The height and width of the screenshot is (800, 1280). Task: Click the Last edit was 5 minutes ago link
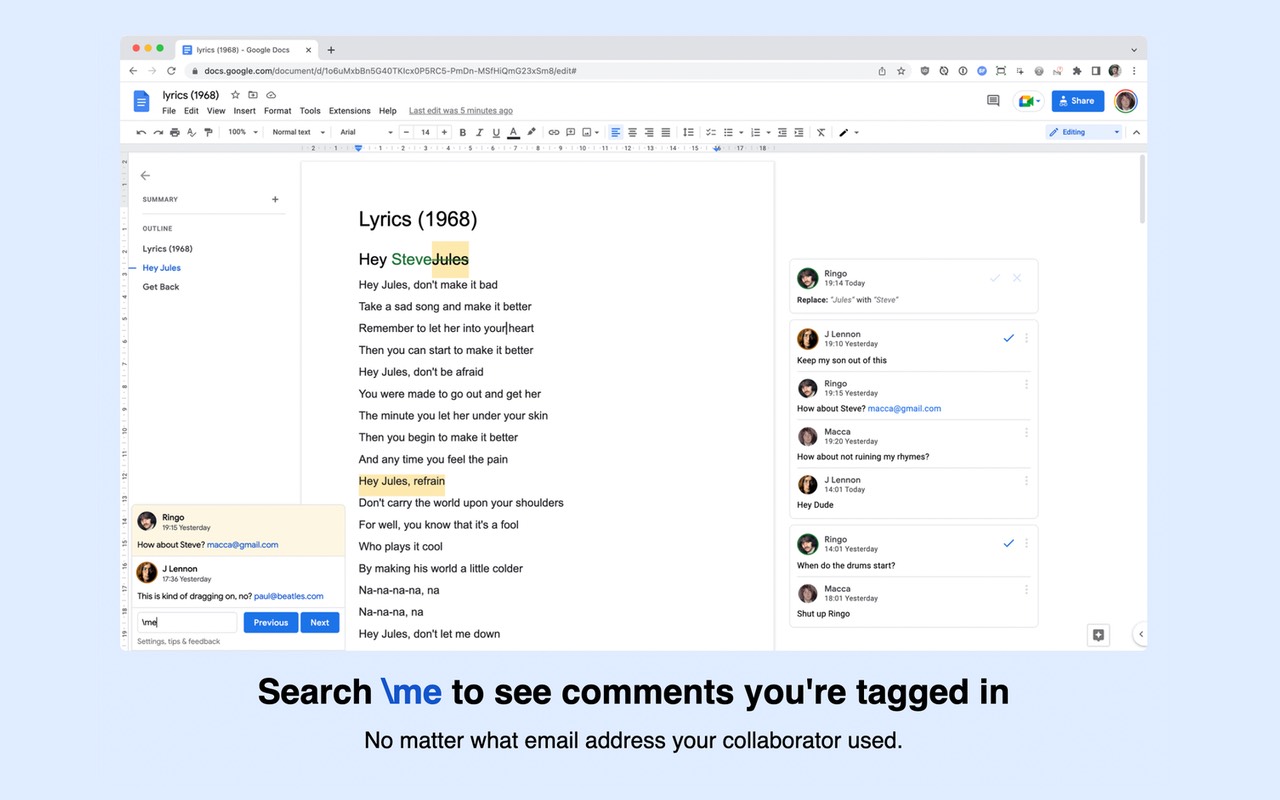461,111
